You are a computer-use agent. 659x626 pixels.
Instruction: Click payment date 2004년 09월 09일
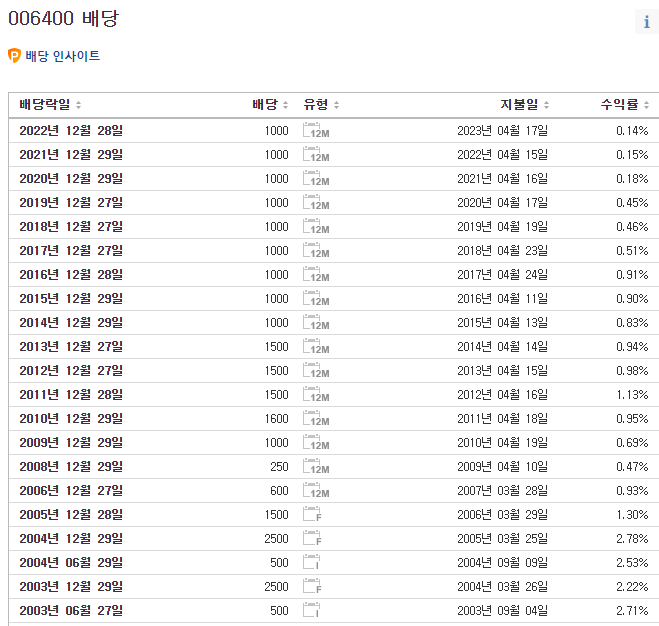click(x=503, y=562)
